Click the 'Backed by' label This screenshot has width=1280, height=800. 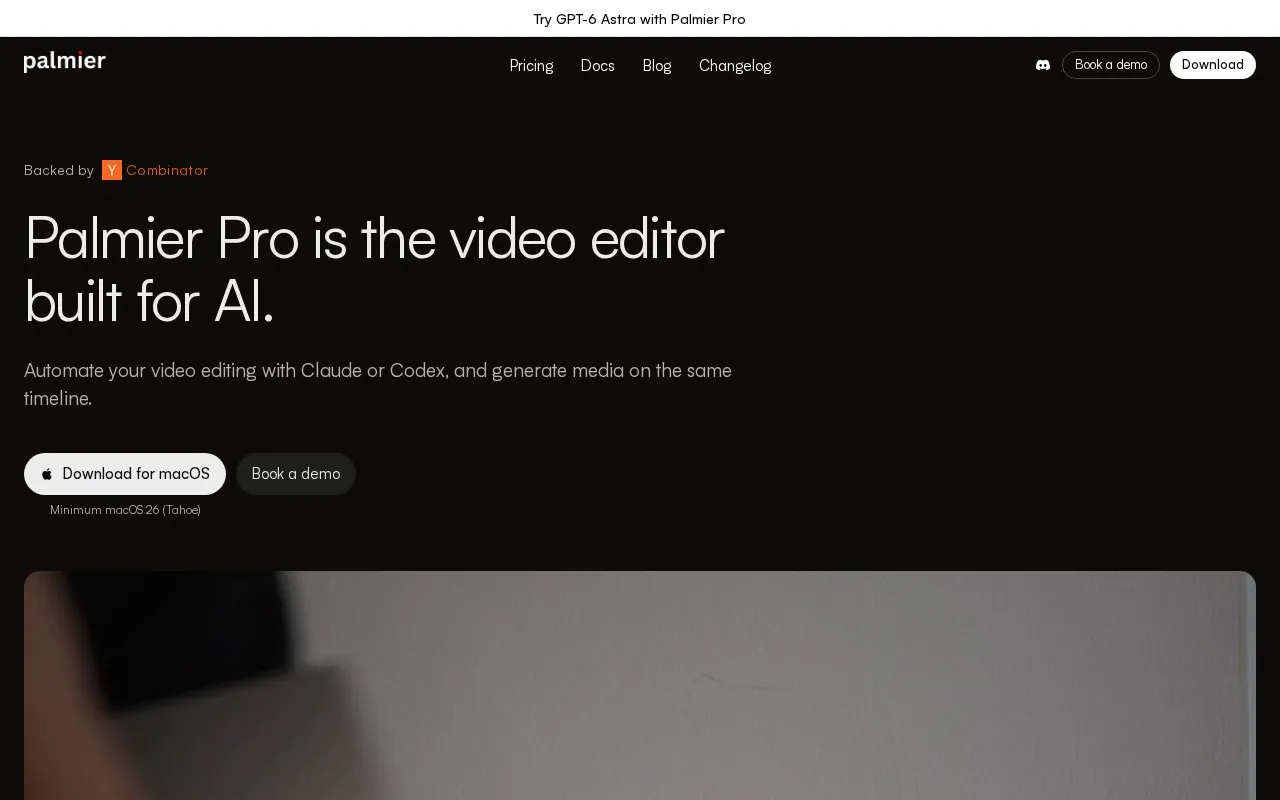tap(59, 170)
